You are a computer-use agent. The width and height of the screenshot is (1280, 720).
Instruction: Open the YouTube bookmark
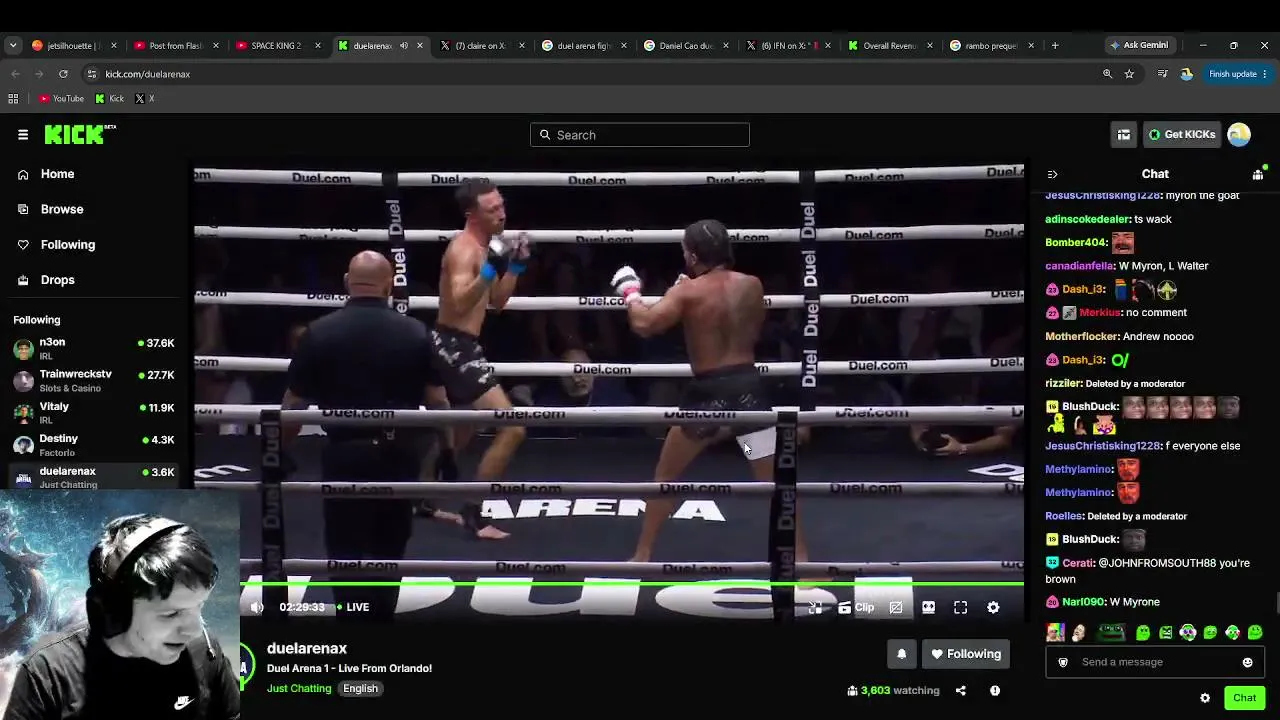pyautogui.click(x=62, y=99)
